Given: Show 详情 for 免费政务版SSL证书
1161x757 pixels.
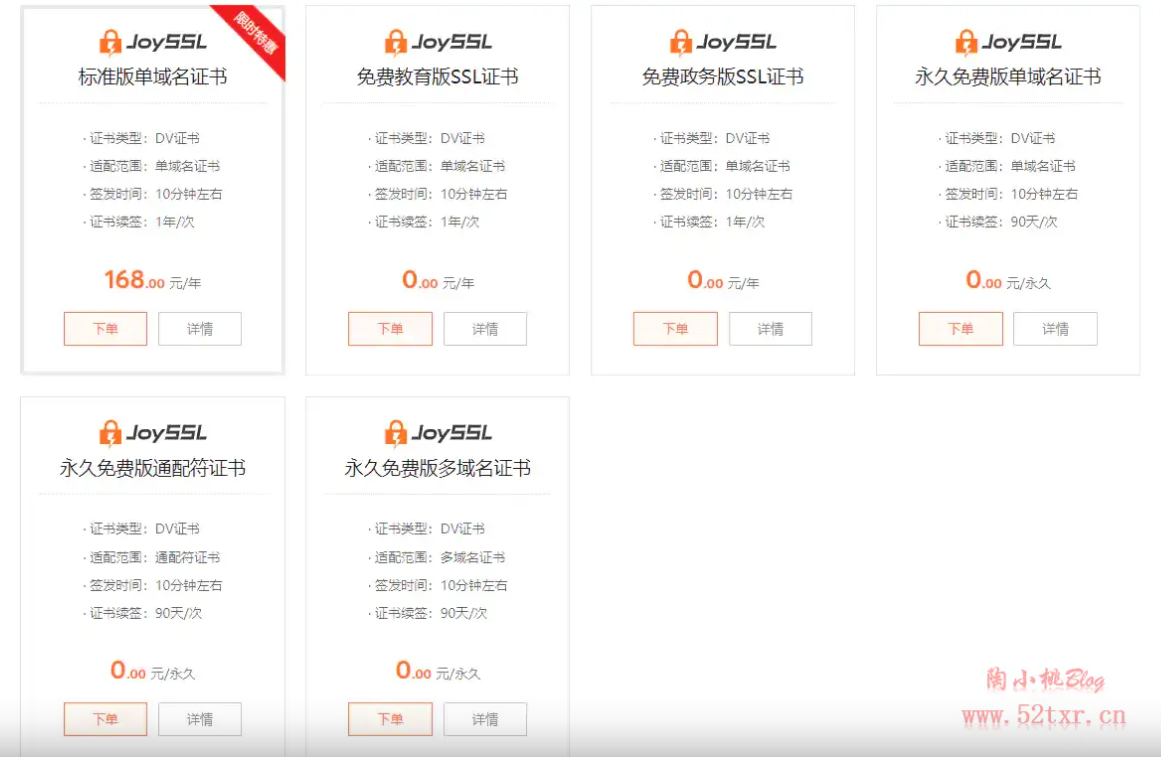Looking at the screenshot, I should tap(770, 329).
